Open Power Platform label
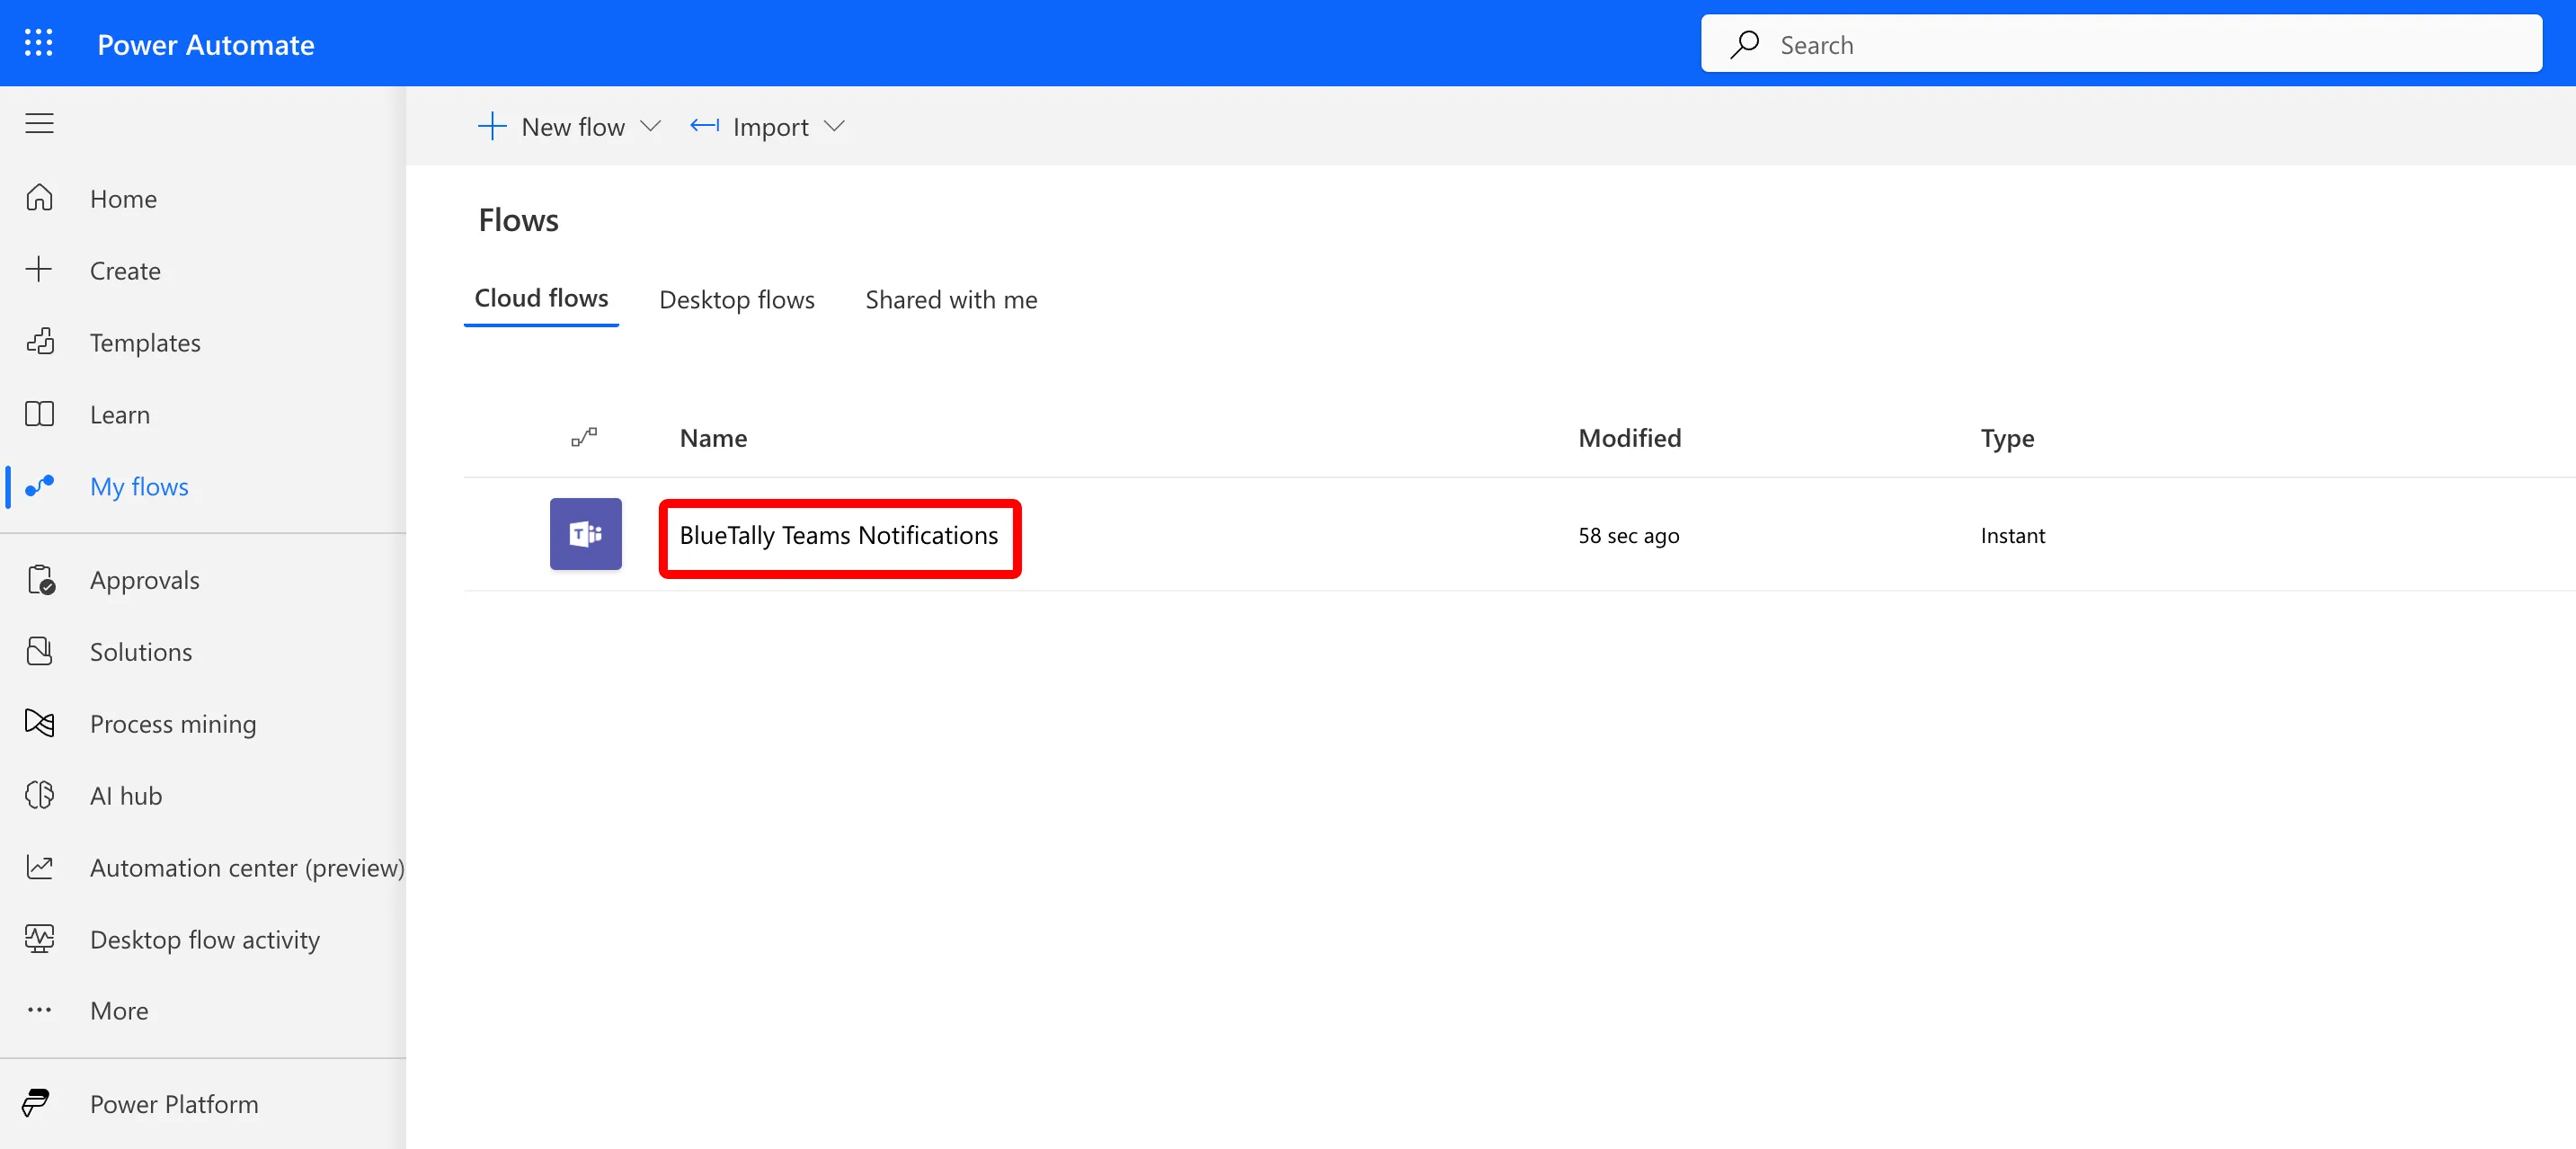This screenshot has height=1149, width=2576. point(174,1103)
